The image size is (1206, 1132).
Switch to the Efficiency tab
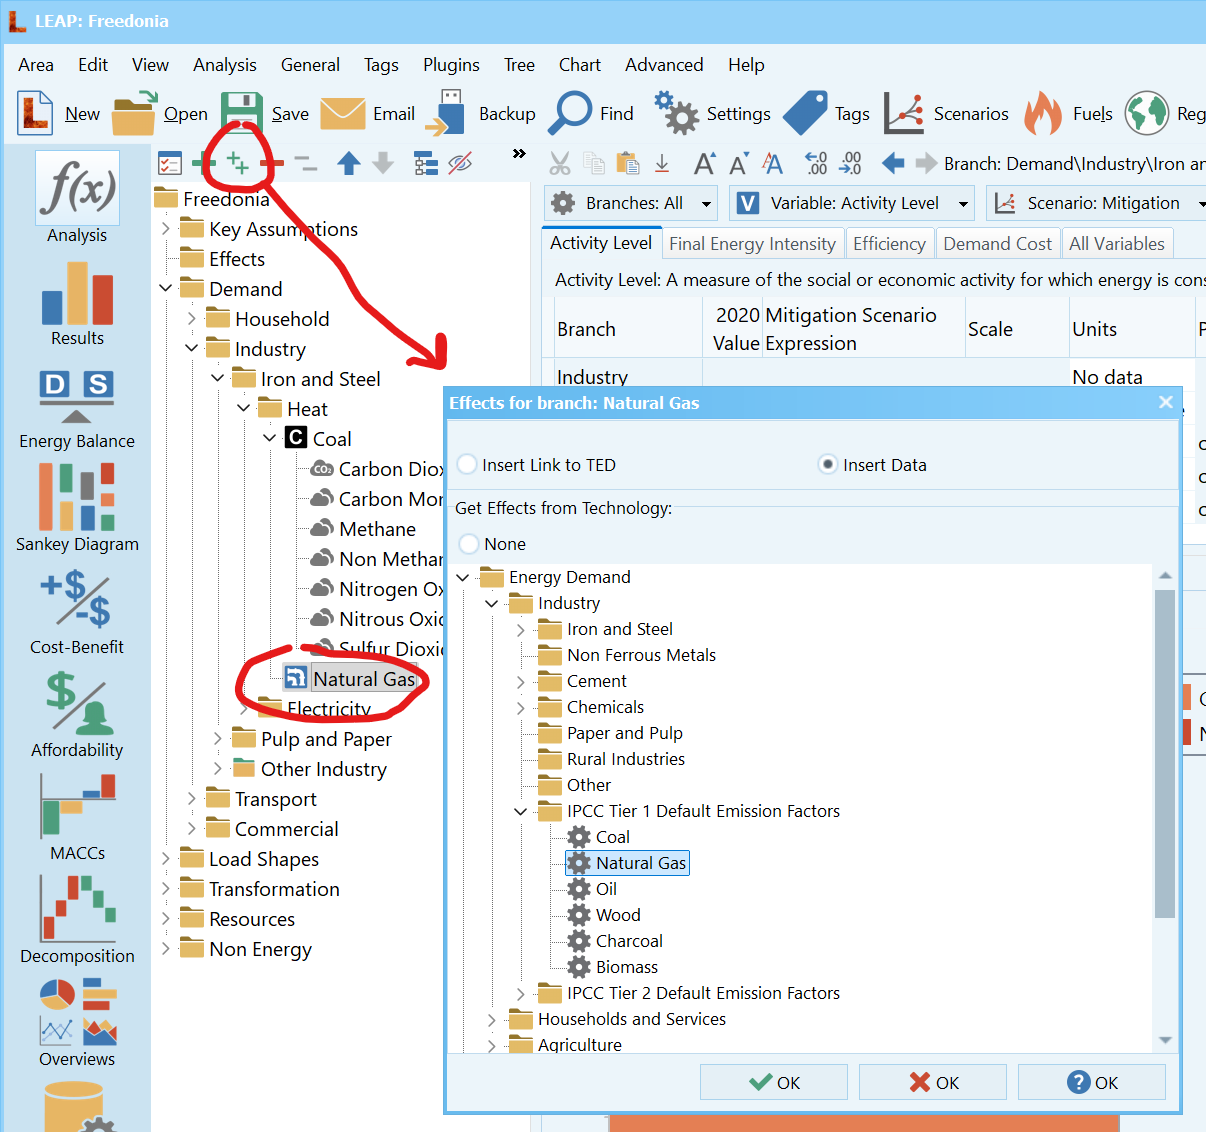coord(889,244)
